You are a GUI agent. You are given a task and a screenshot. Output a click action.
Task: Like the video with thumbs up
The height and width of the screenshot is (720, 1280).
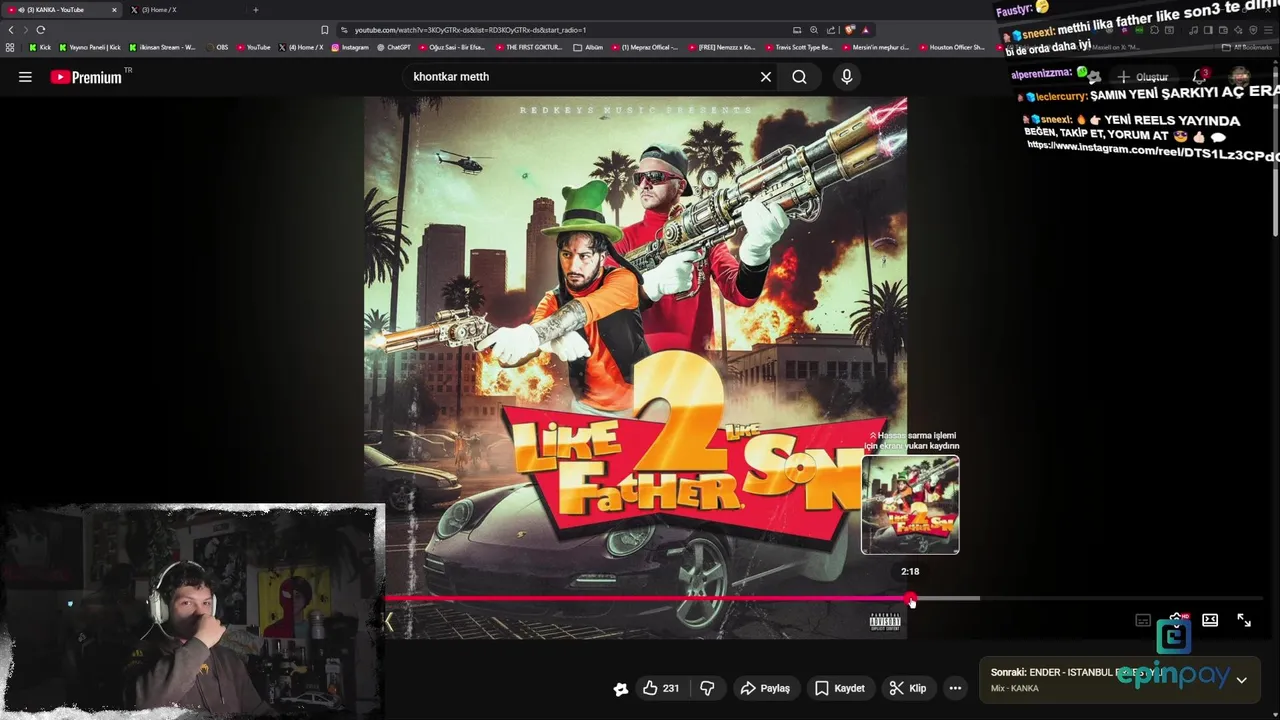pos(661,688)
